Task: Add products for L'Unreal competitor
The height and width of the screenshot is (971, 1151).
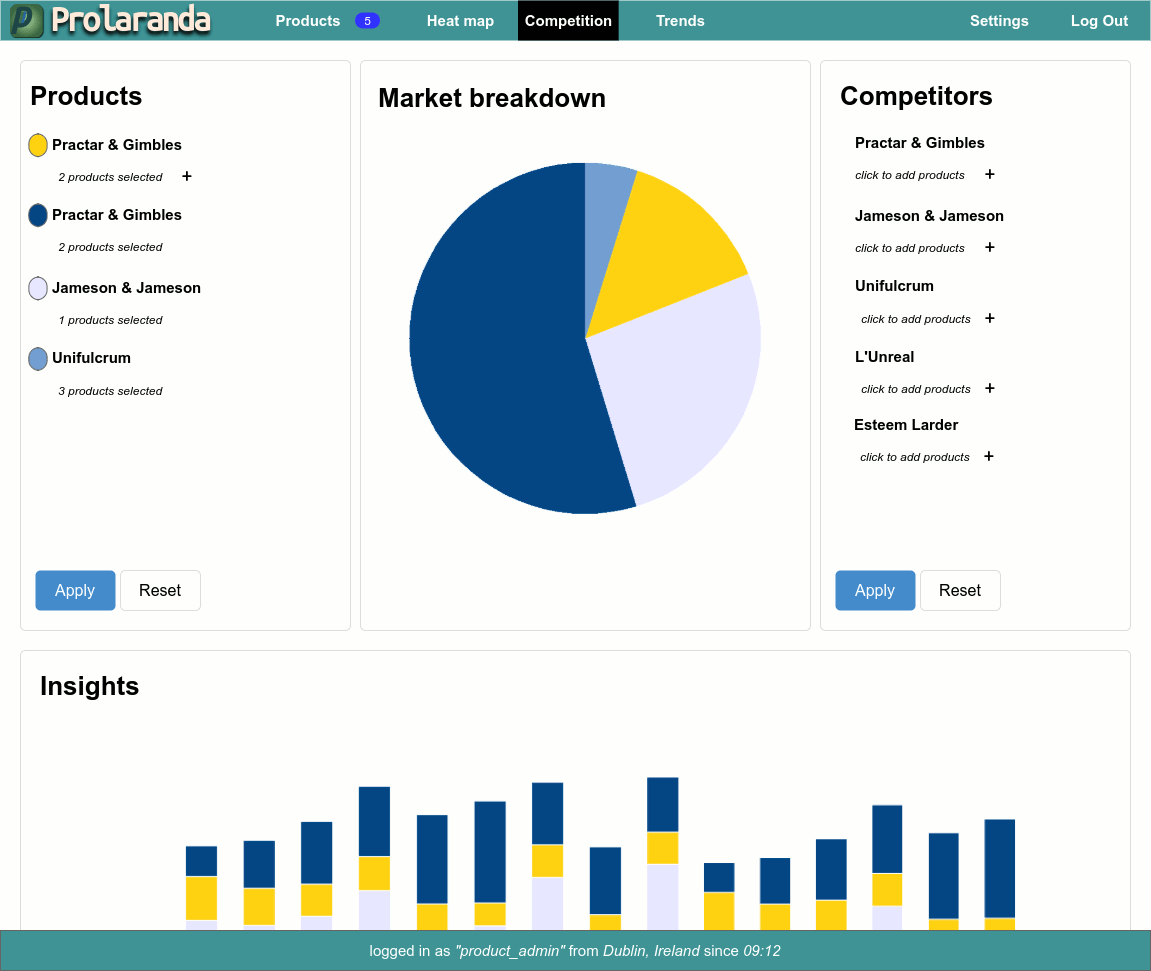Action: (990, 388)
